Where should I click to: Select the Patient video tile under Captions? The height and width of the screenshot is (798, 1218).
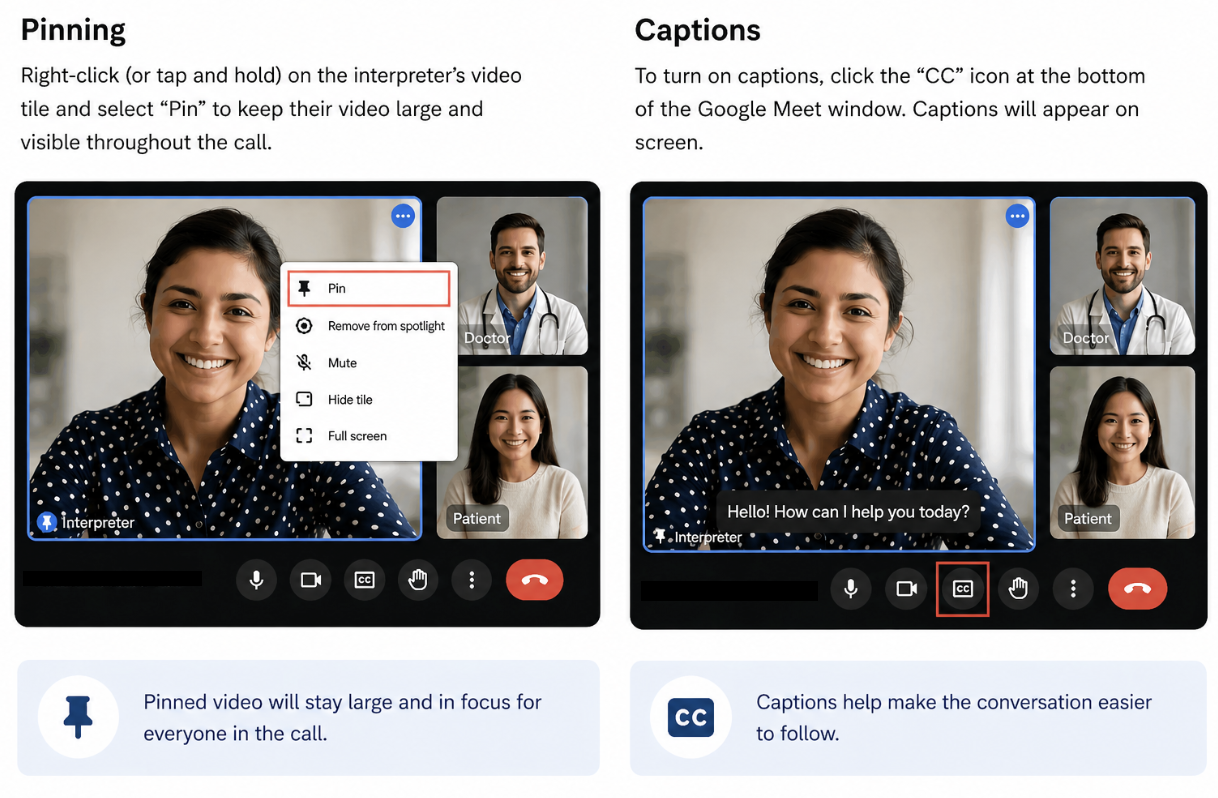coord(1122,452)
